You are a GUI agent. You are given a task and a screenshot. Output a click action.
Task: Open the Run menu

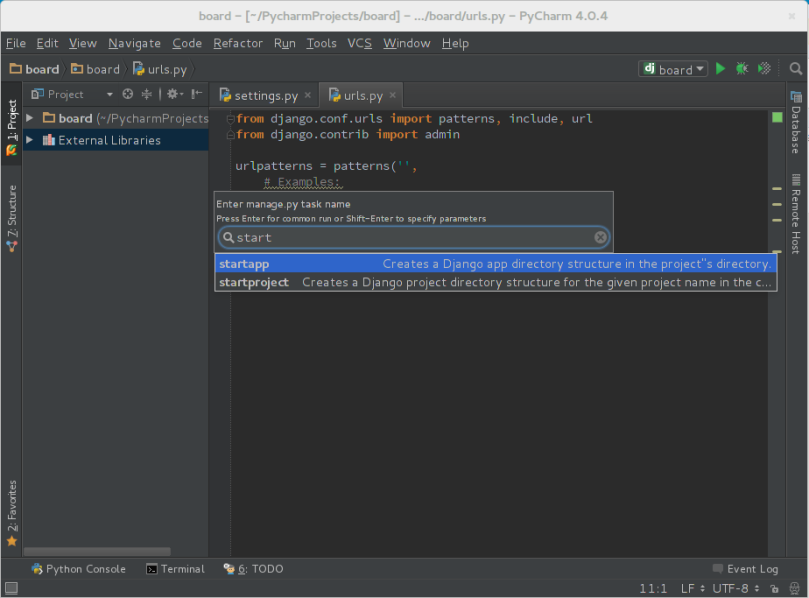pos(285,43)
